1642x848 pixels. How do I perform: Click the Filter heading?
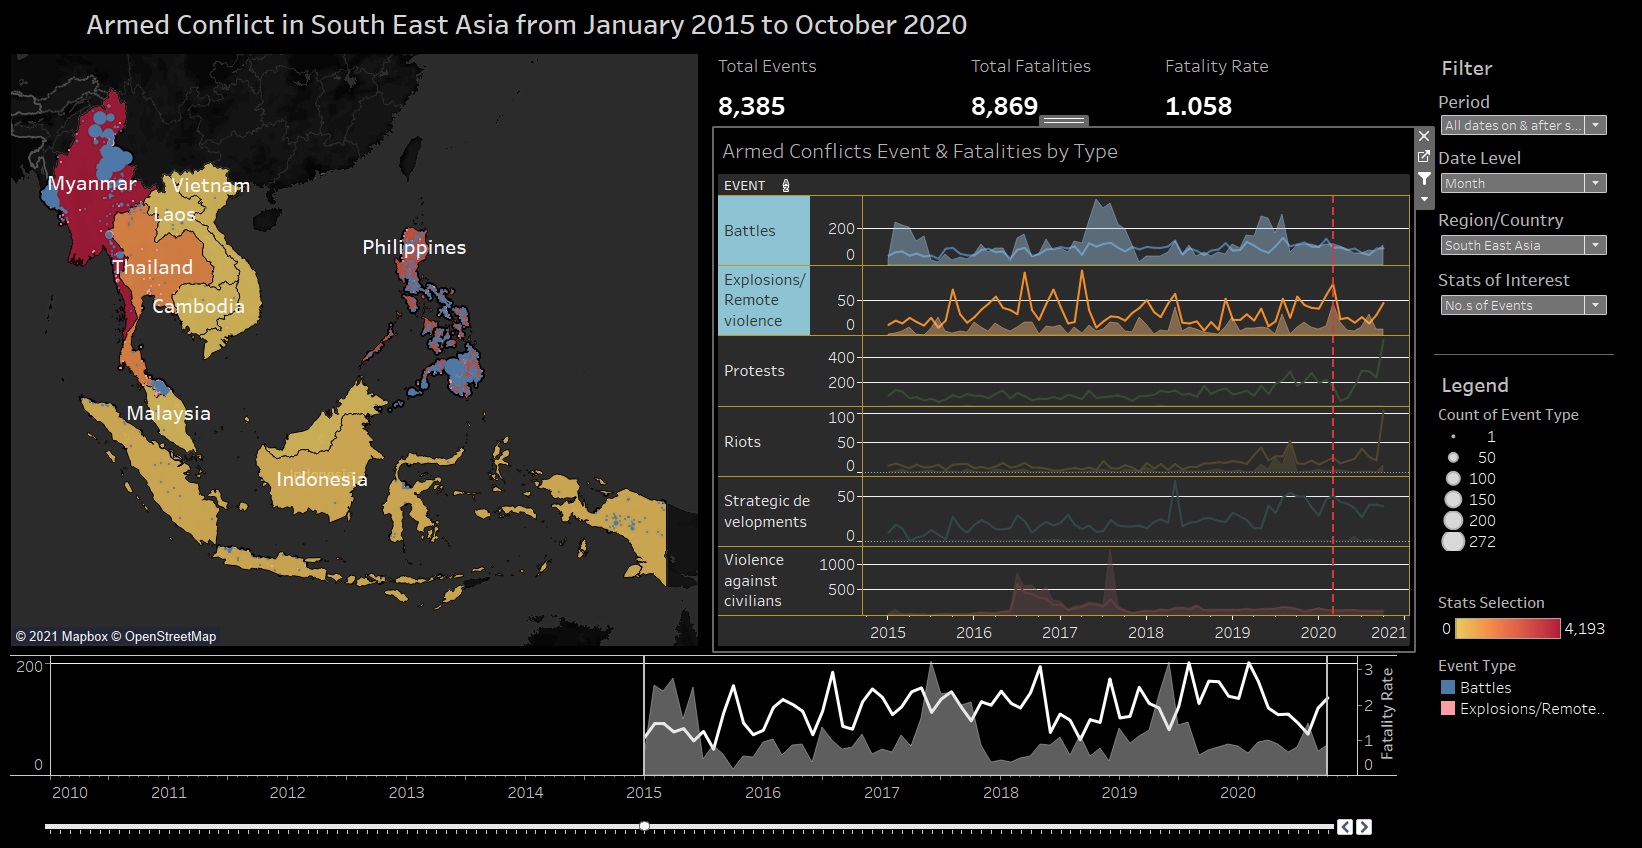1467,69
